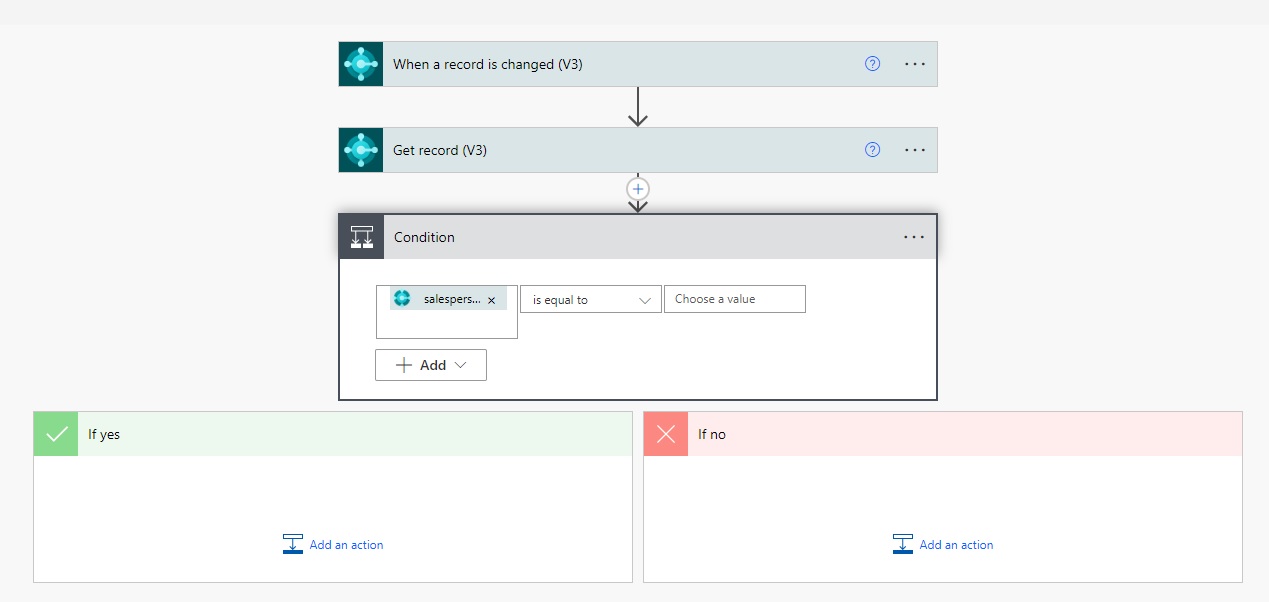The height and width of the screenshot is (602, 1269).
Task: Add an action in the If no branch
Action: tap(943, 545)
